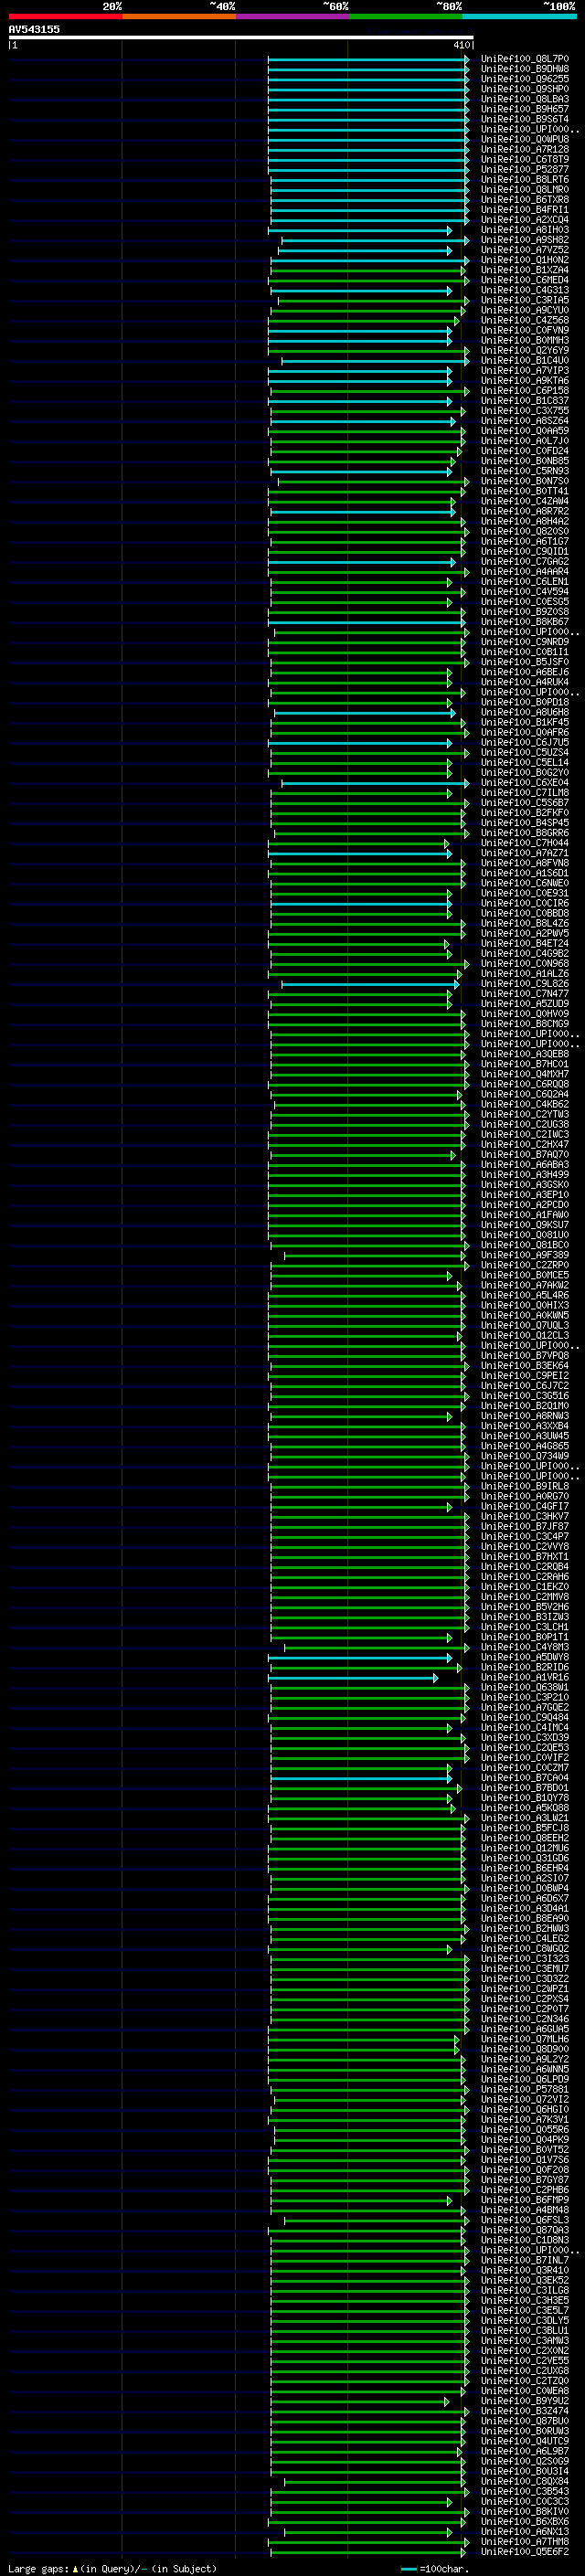Click the UniRef100_Q5E6F2 label
The image size is (585, 2576).
point(525,2551)
